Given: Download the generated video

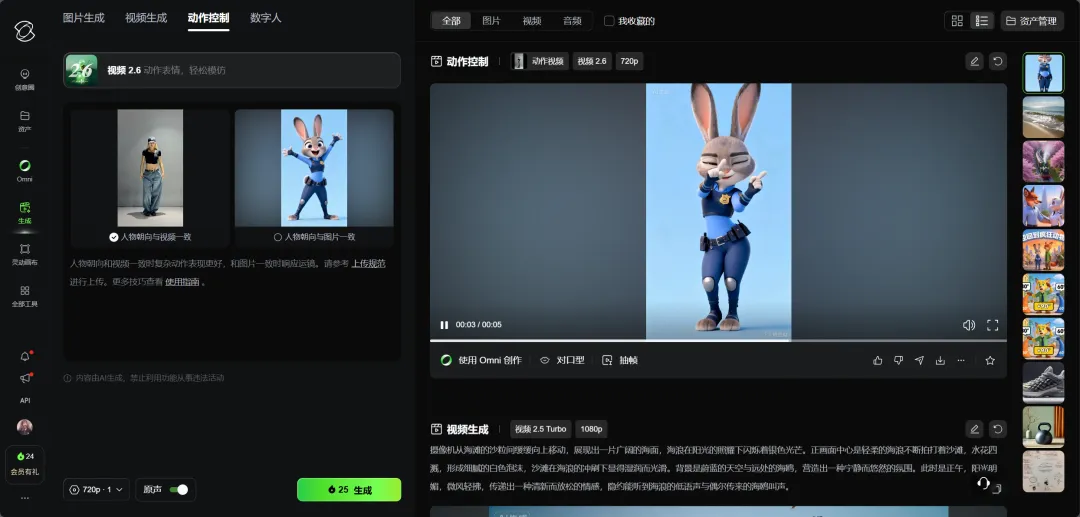Looking at the screenshot, I should click(940, 360).
